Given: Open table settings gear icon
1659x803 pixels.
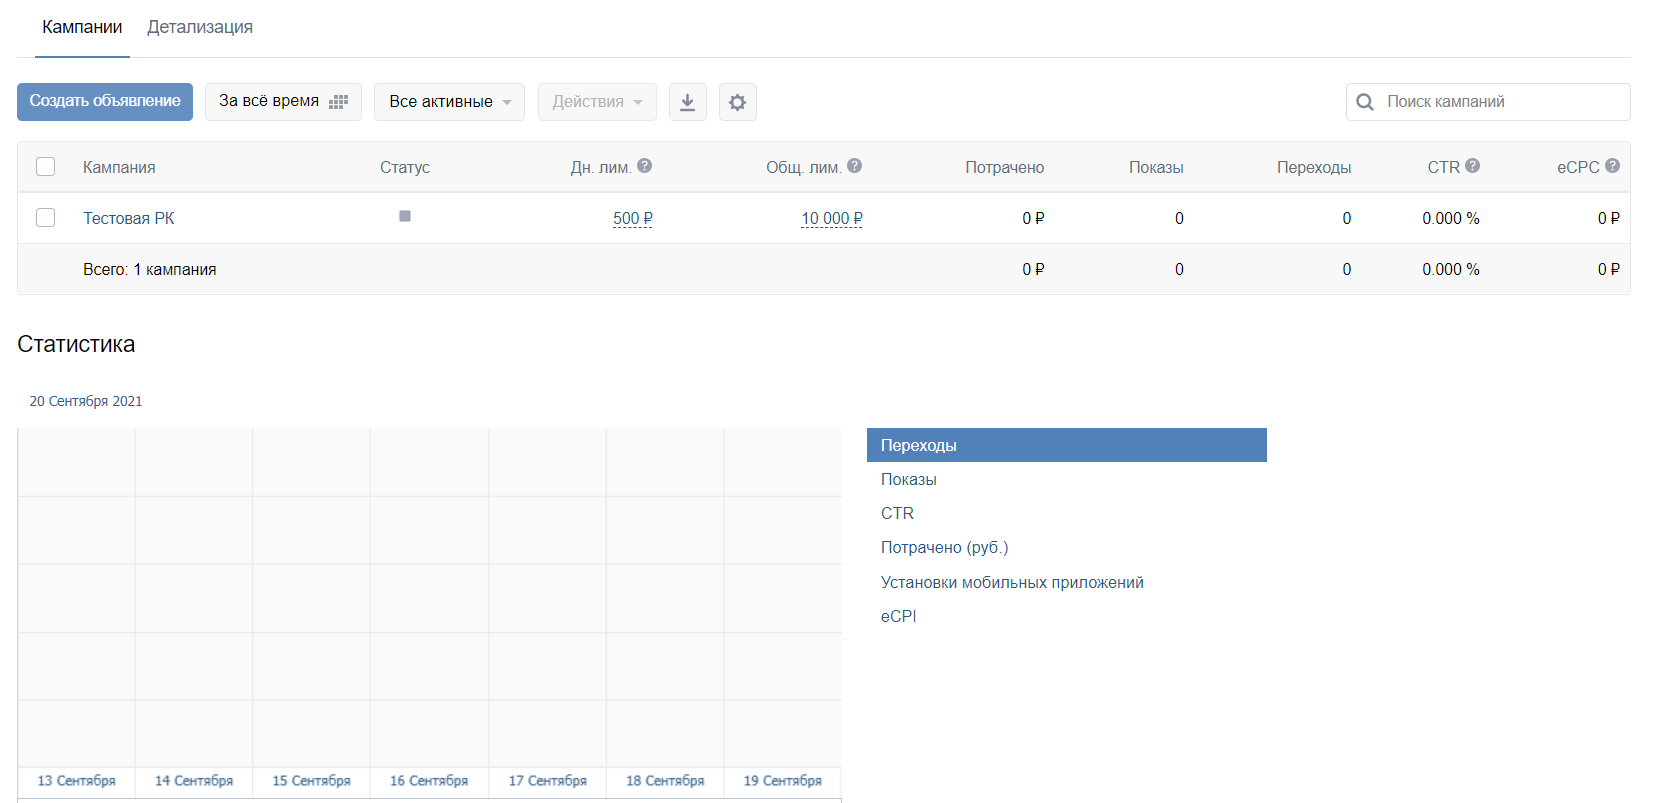Looking at the screenshot, I should pos(737,102).
